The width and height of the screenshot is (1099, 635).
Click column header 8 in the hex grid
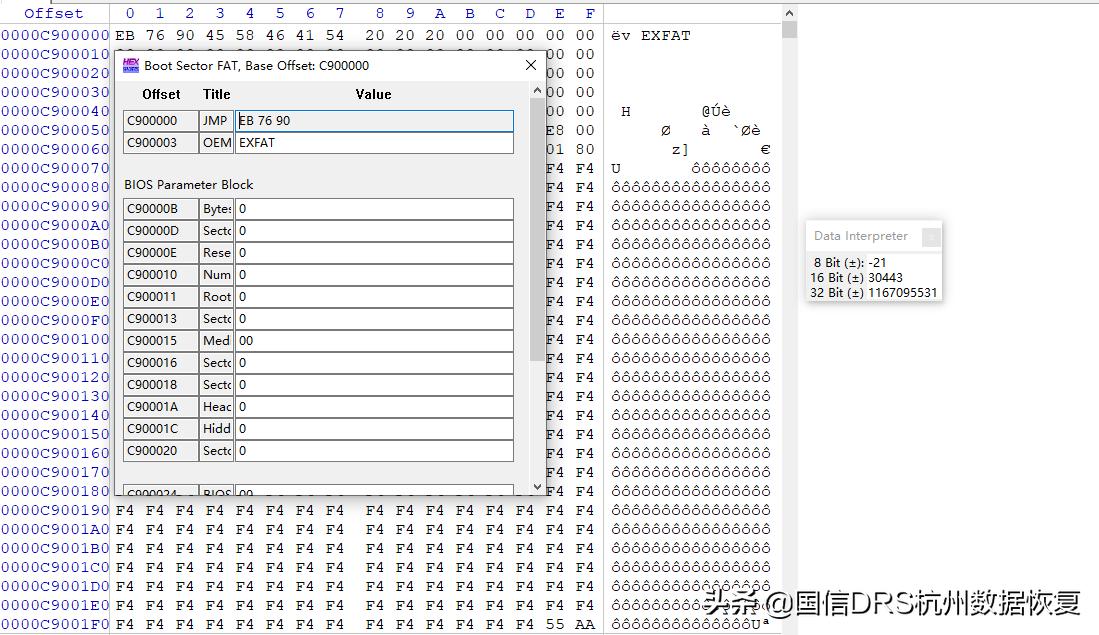380,13
